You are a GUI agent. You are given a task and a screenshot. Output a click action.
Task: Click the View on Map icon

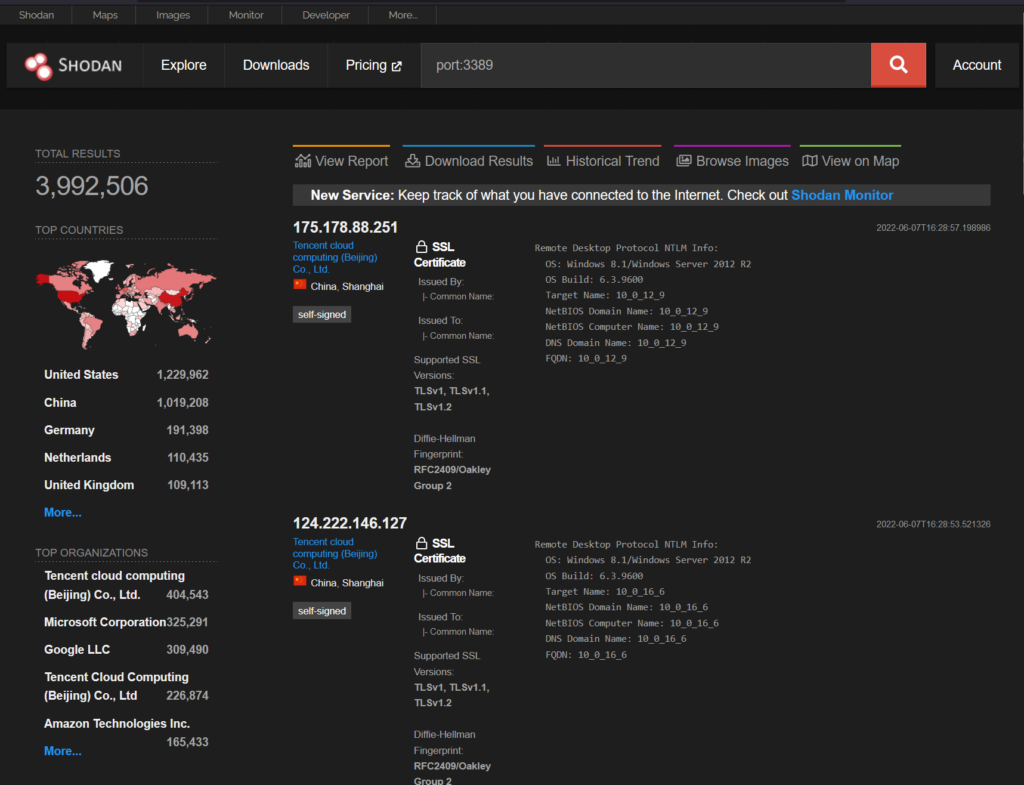[x=810, y=161]
